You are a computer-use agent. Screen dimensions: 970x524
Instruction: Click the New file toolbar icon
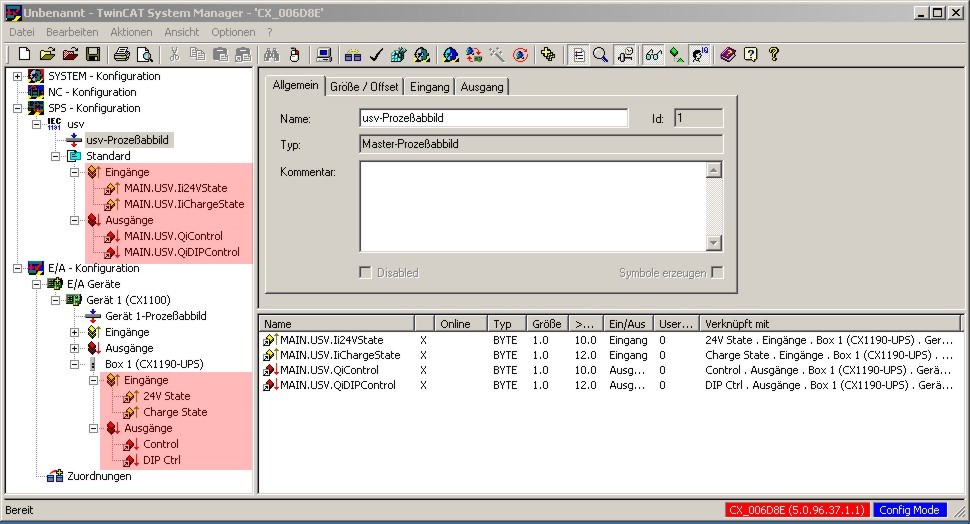pos(24,54)
